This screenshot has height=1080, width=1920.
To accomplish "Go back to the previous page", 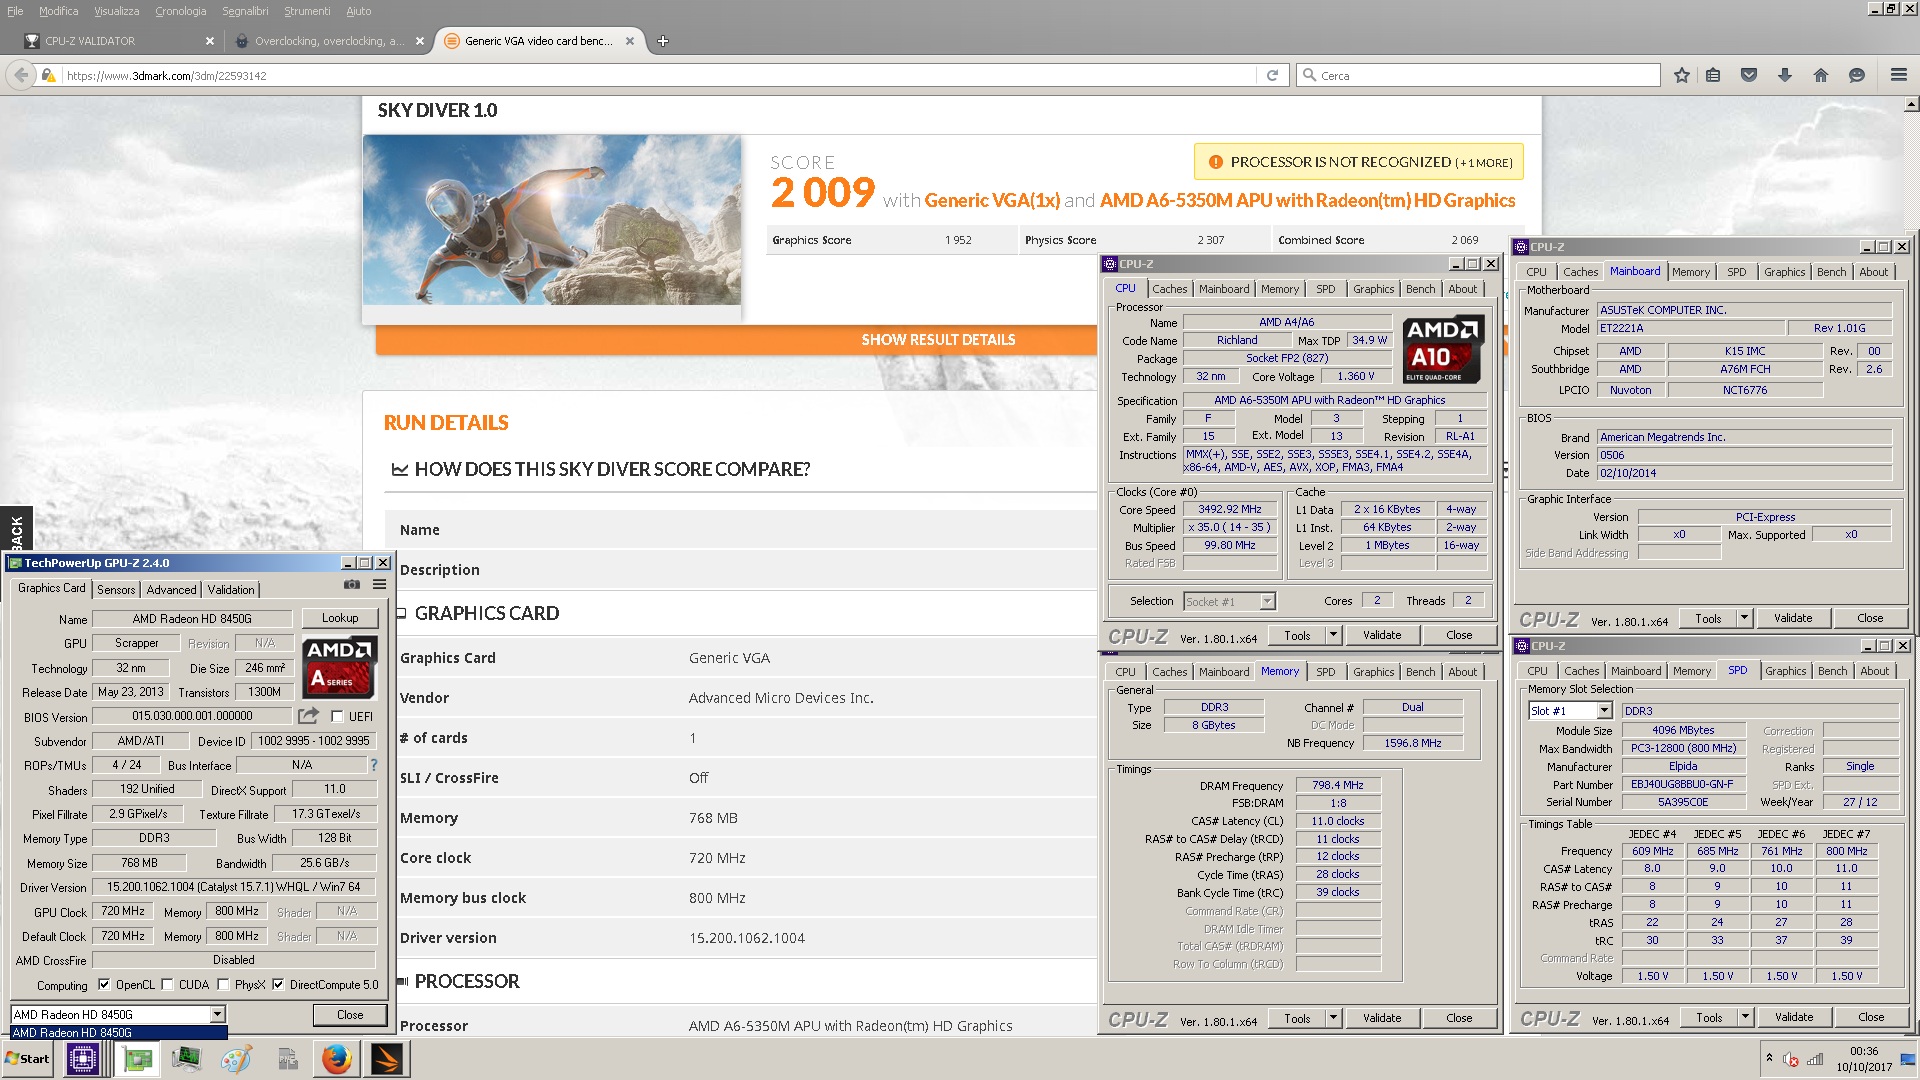I will point(21,75).
